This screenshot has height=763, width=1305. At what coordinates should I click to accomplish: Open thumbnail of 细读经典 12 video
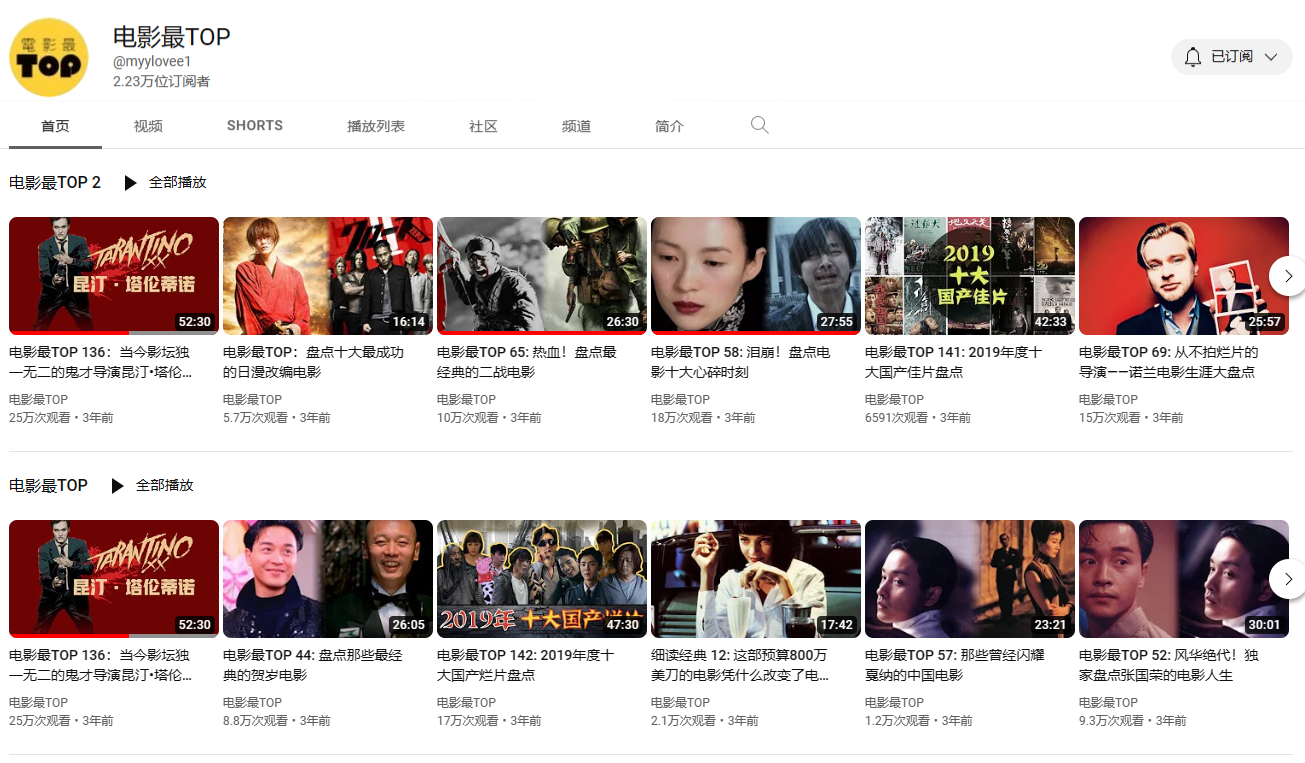click(x=756, y=579)
